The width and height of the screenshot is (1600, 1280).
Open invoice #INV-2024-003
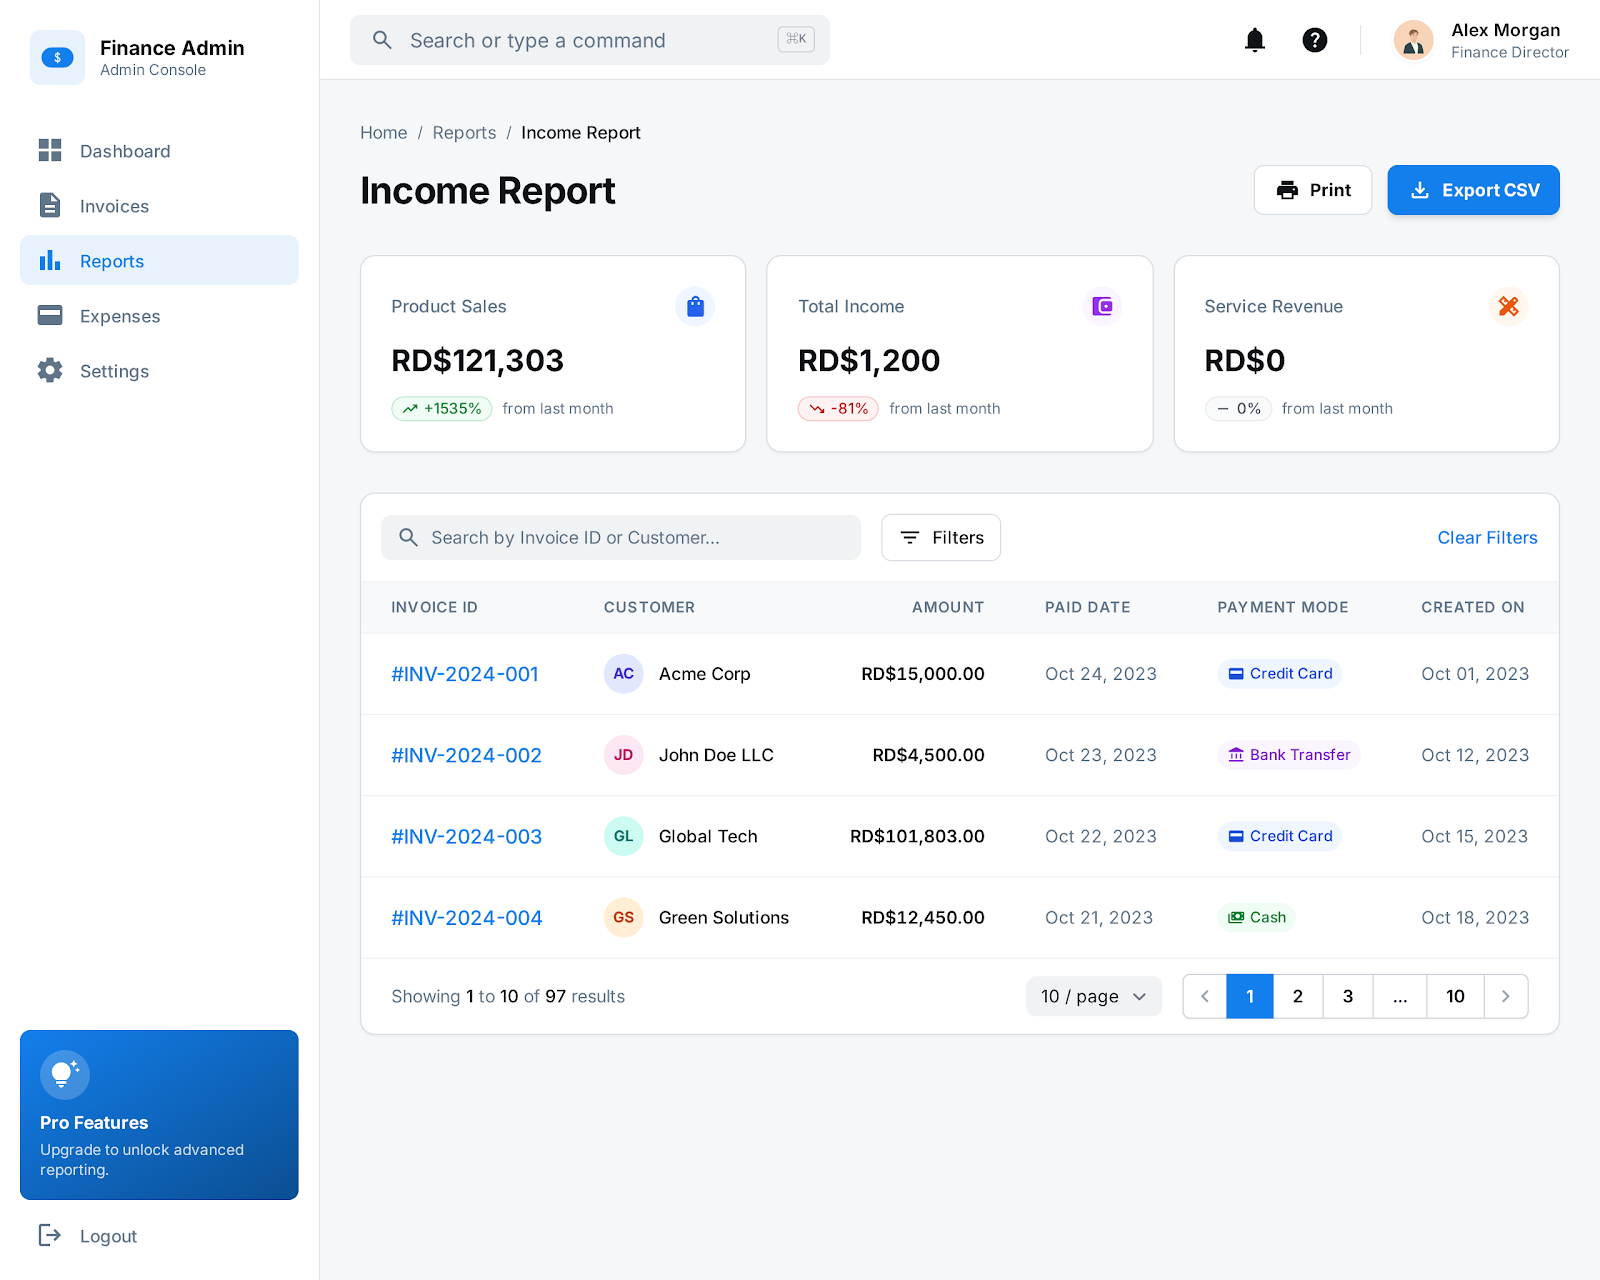click(x=466, y=837)
